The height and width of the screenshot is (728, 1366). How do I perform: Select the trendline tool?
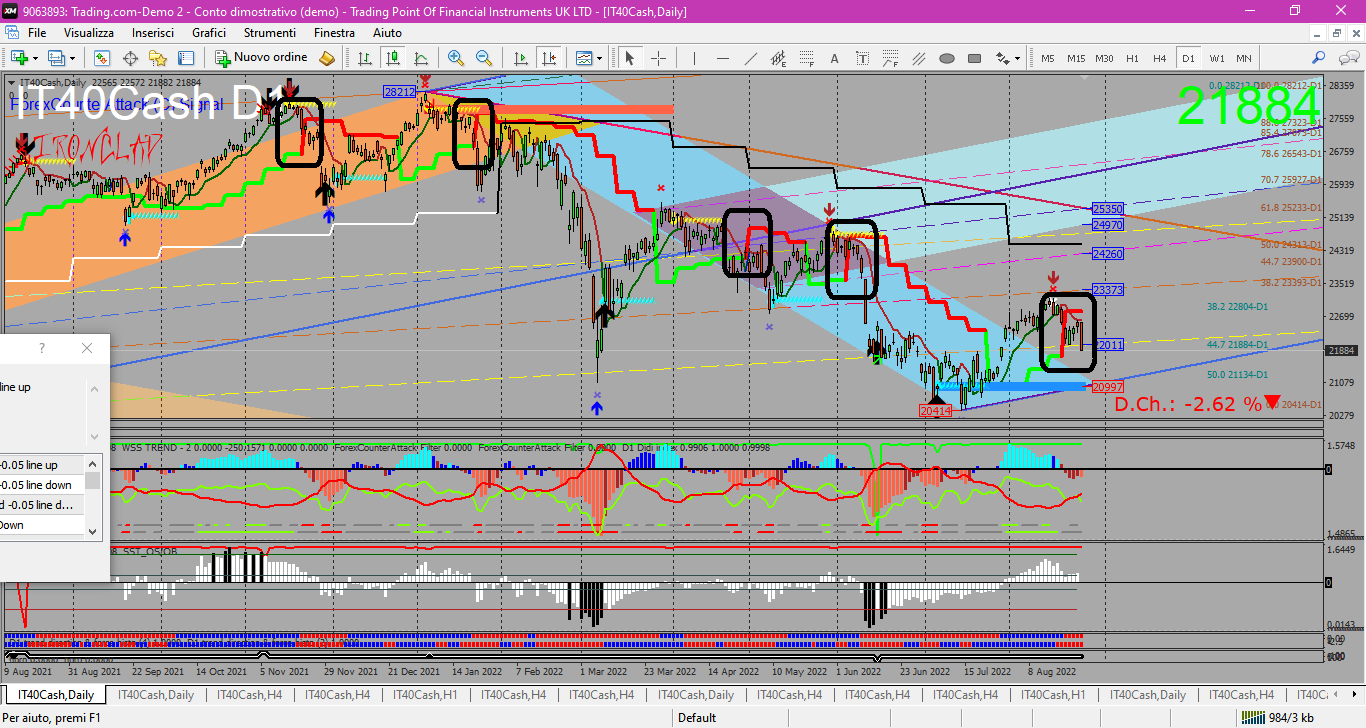coord(751,58)
